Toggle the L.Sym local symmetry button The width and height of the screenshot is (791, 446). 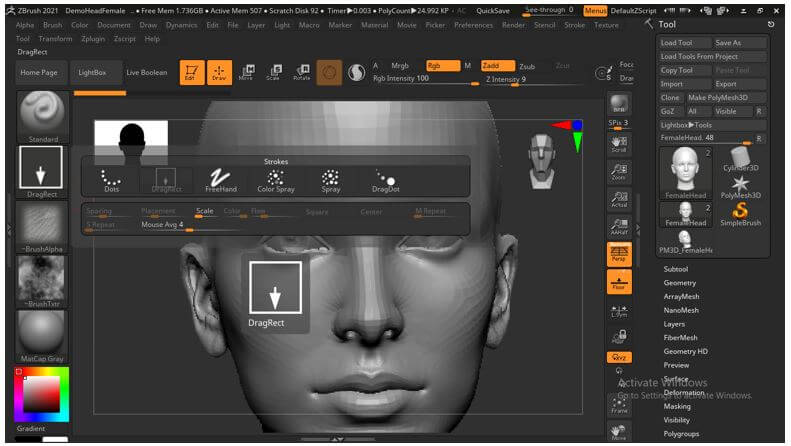point(619,311)
